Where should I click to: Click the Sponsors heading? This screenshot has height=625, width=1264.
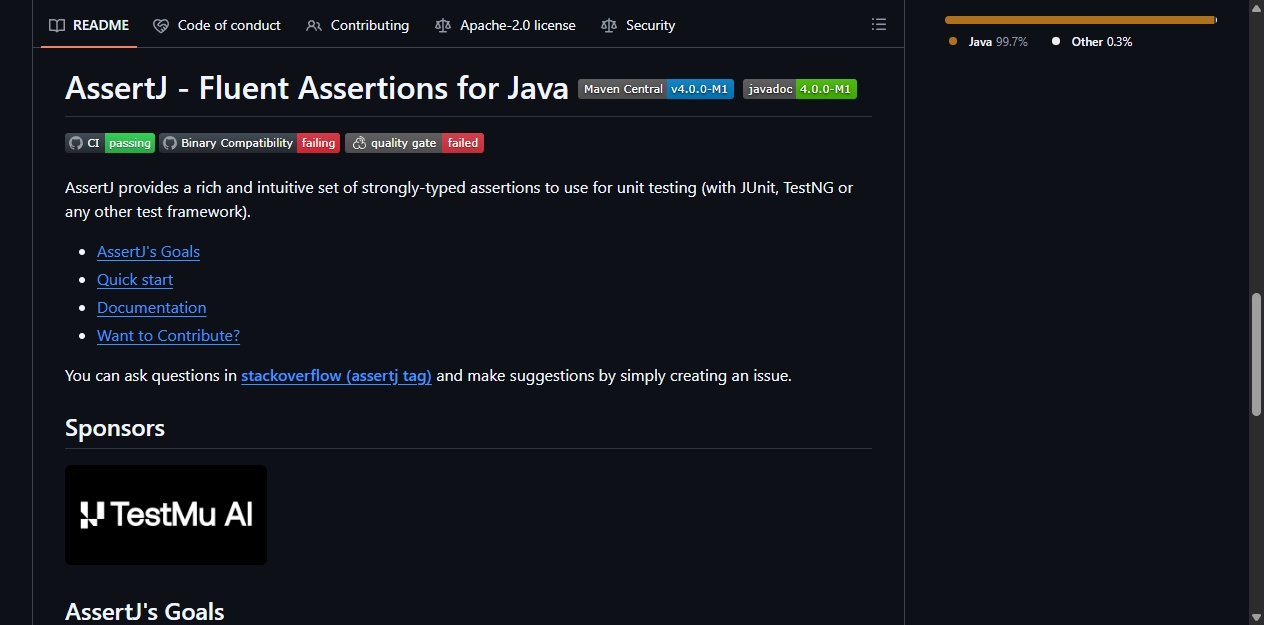[x=115, y=428]
